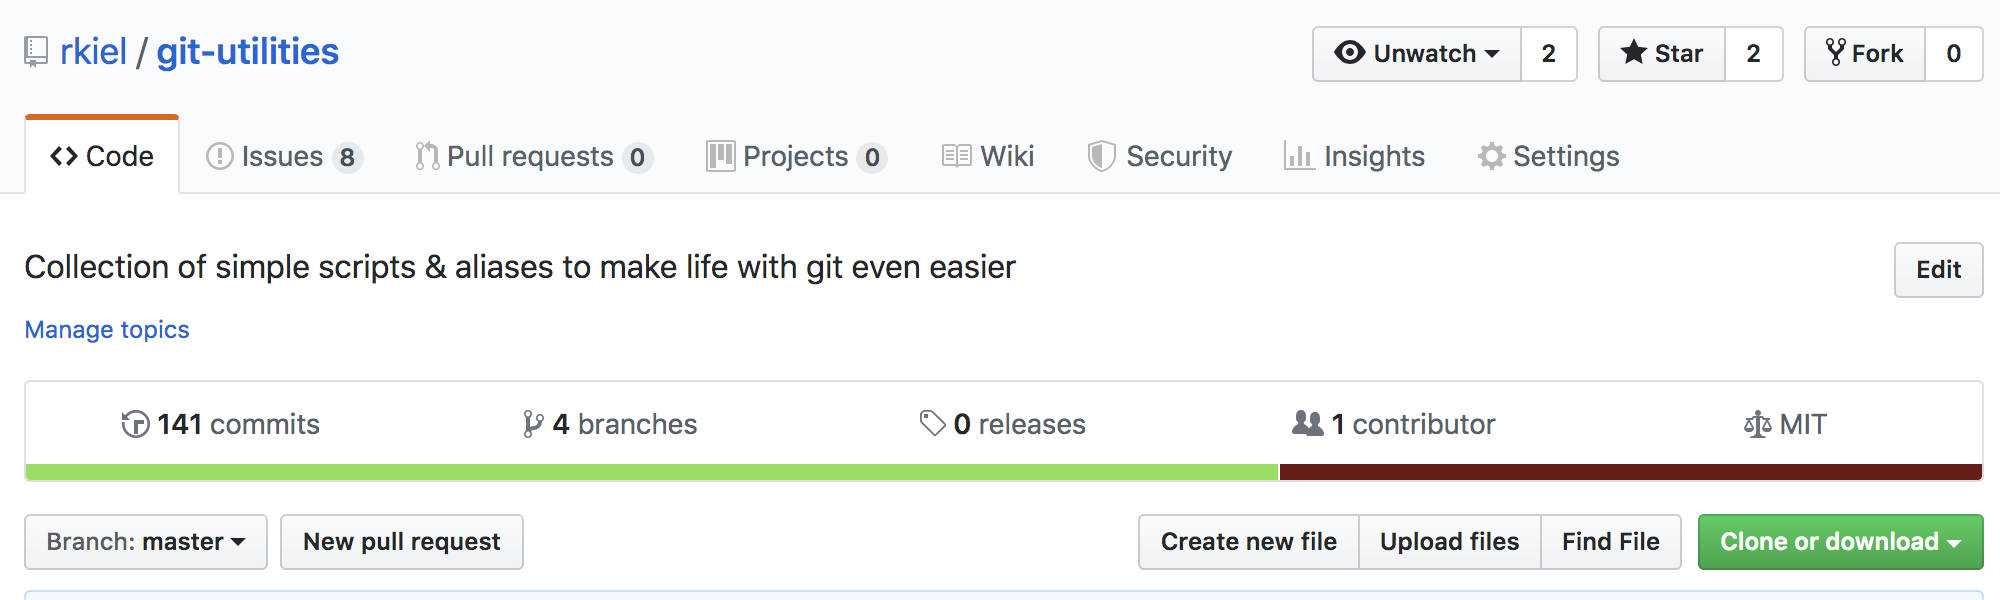This screenshot has height=600, width=2000.
Task: Open the git-utilities repository link
Action: (248, 52)
